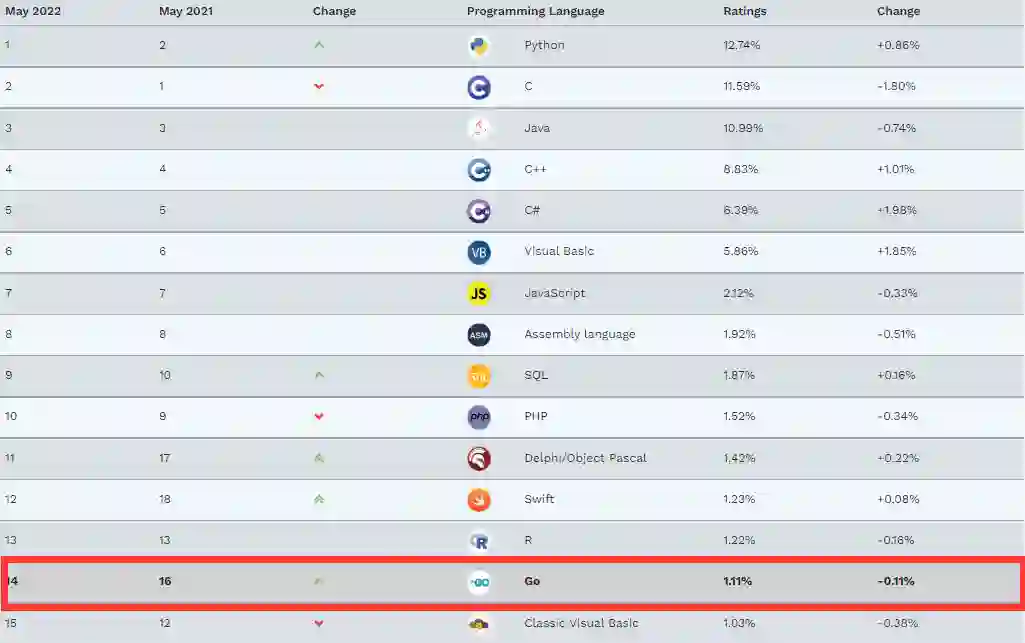Click the Ratings column header
Viewport: 1025px width, 643px height.
pos(744,12)
